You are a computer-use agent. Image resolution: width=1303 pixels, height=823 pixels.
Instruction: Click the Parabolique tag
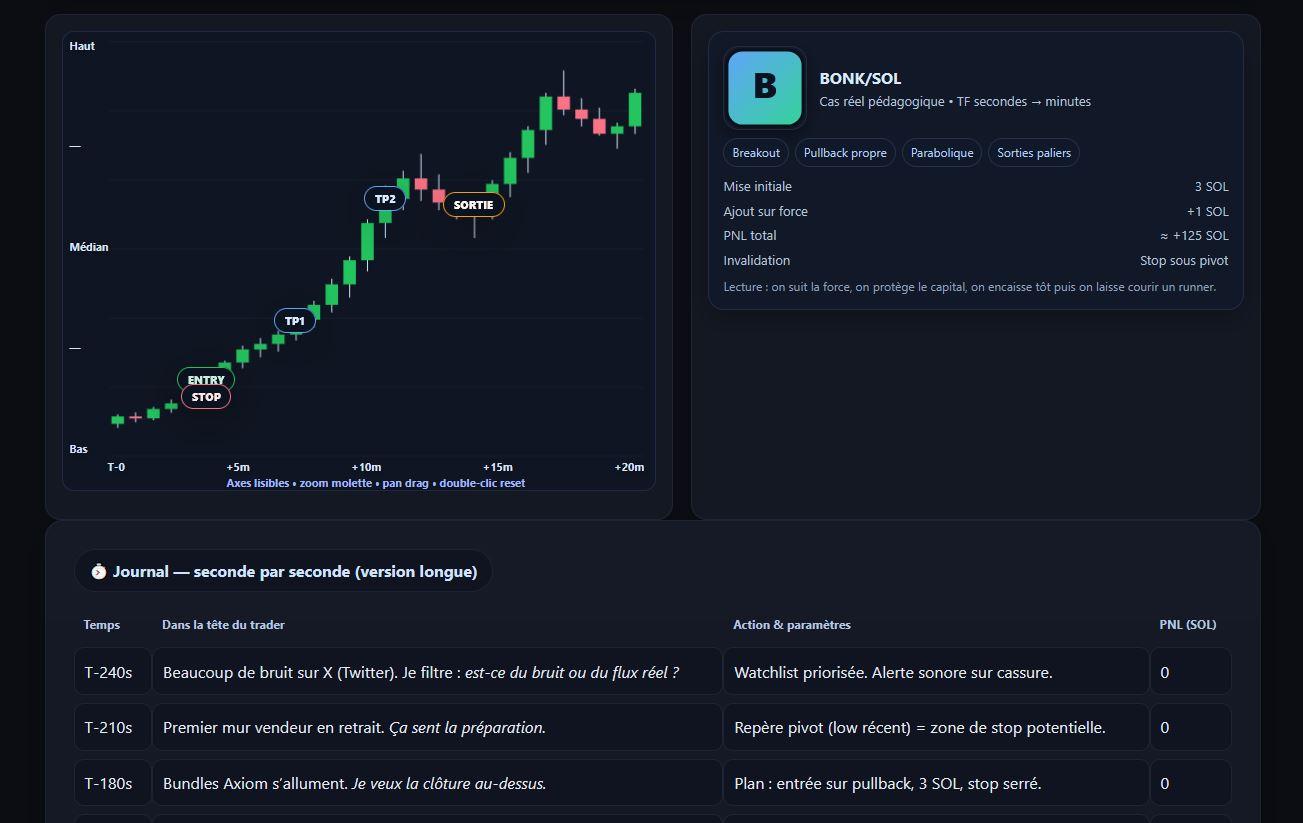[x=942, y=153]
